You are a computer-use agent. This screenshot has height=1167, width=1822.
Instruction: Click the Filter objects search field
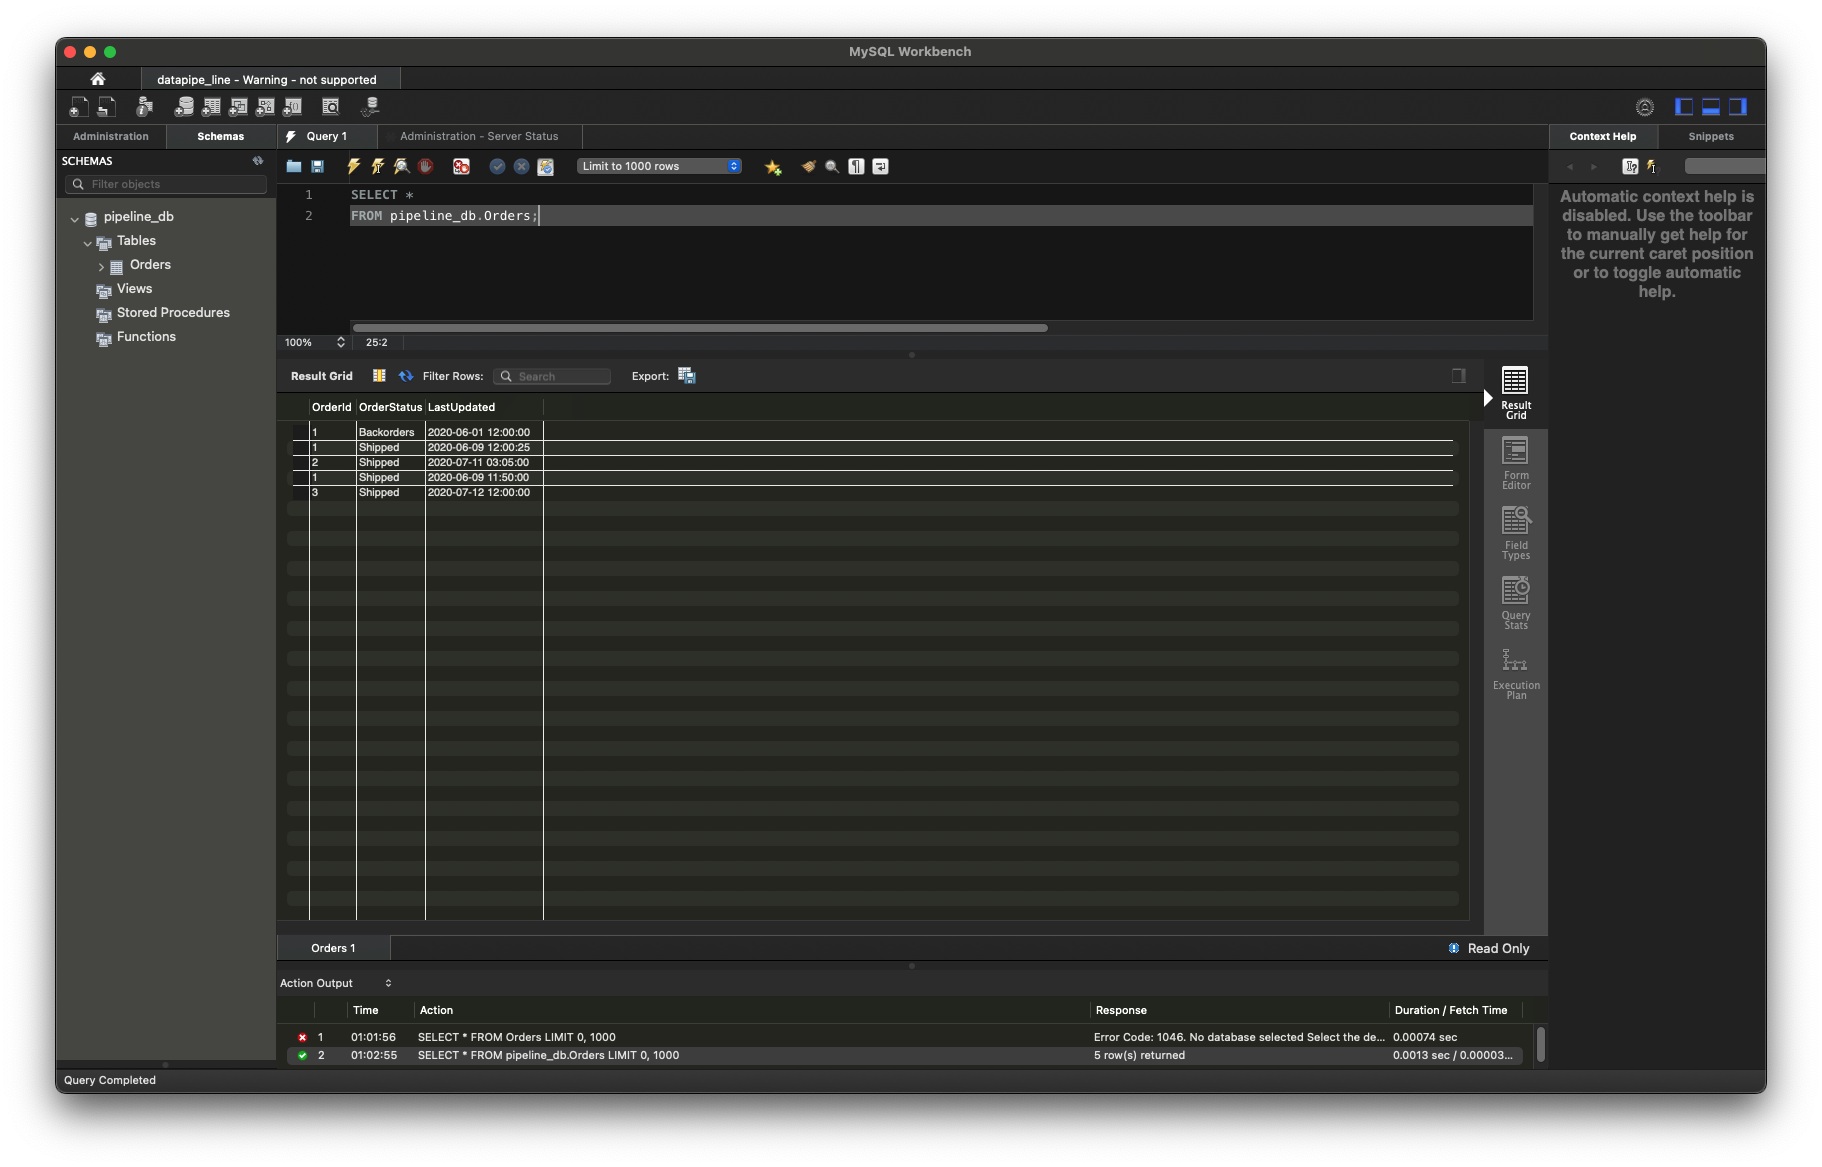pos(166,184)
